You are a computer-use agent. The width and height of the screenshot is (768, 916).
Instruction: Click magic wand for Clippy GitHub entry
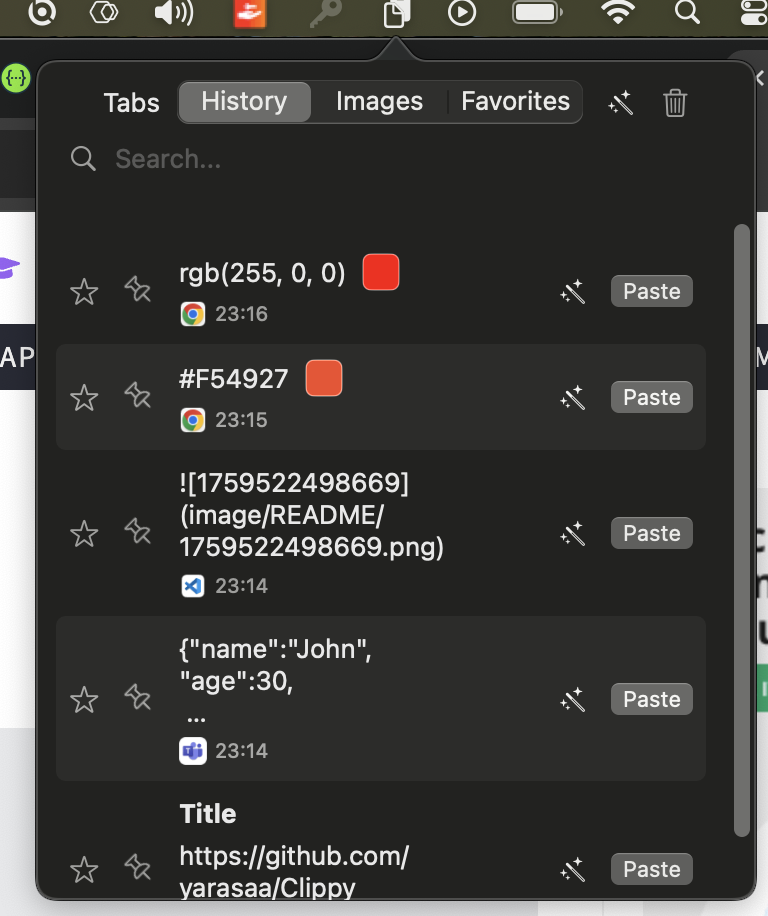pyautogui.click(x=572, y=870)
